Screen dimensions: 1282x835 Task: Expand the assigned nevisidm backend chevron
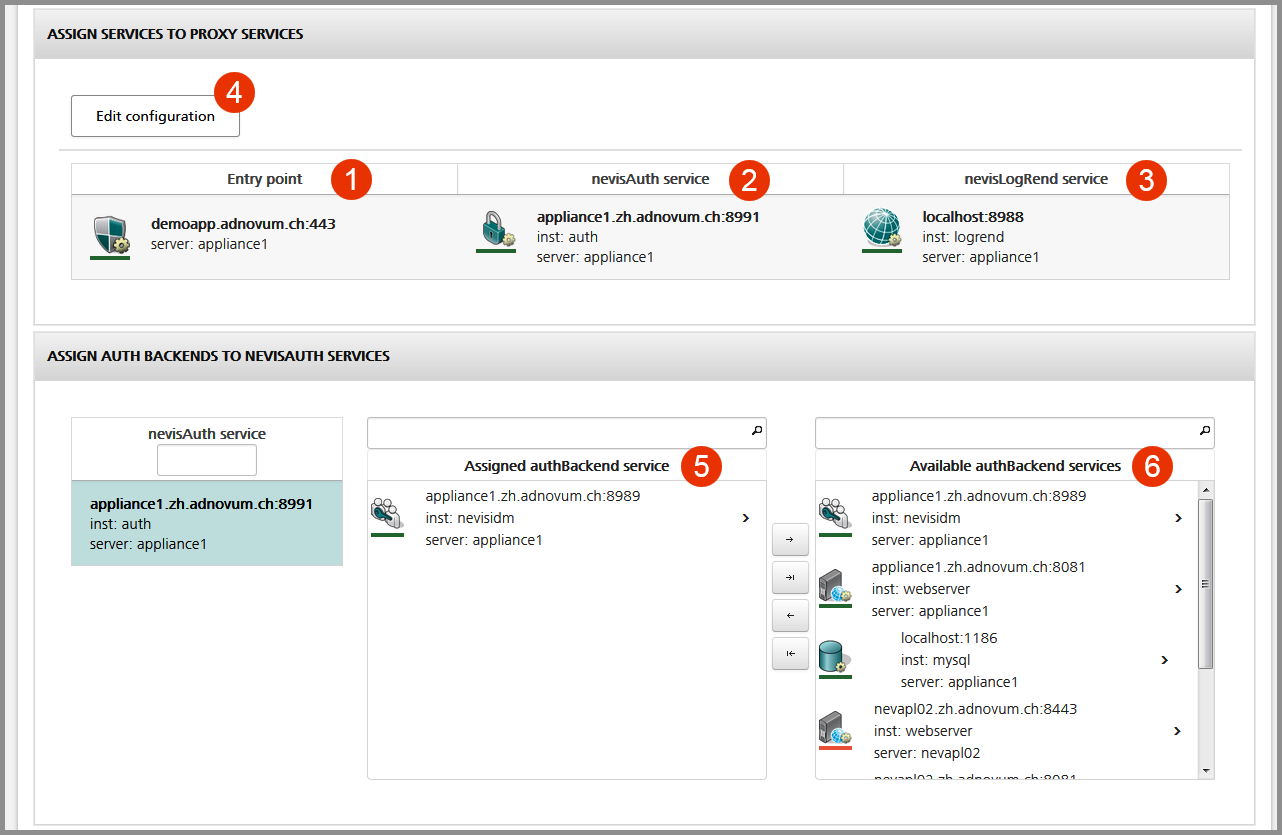tap(746, 518)
